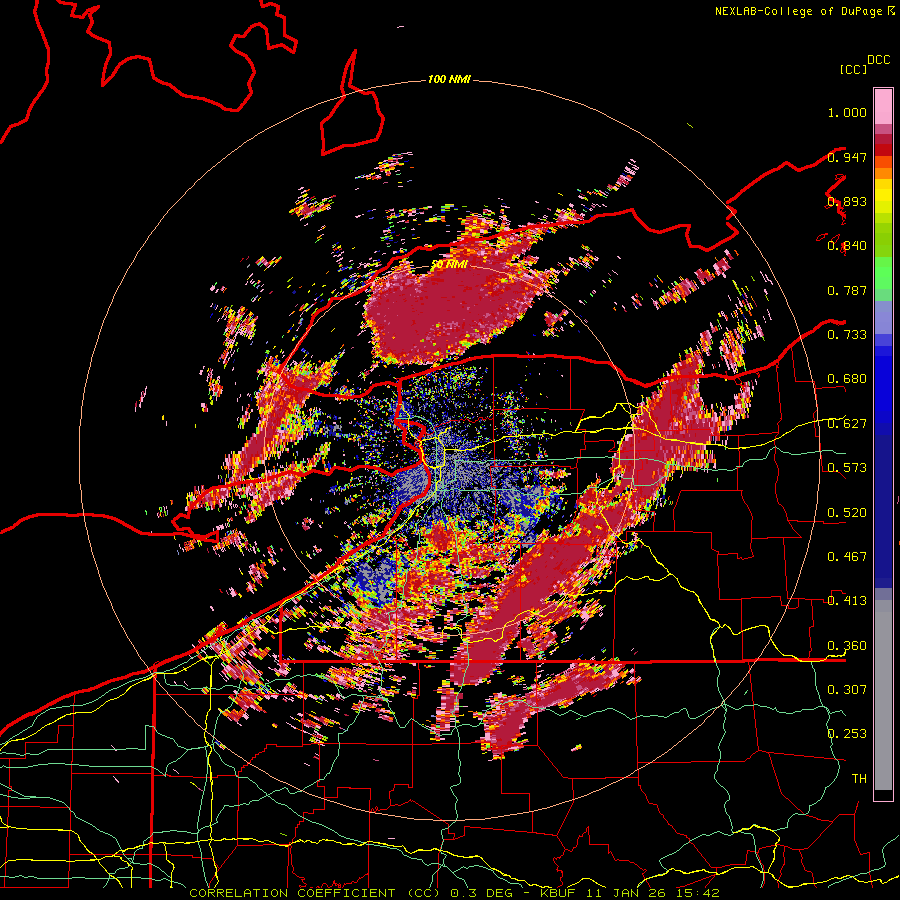Image resolution: width=900 pixels, height=900 pixels.
Task: Click the KBUF radar site identifier
Action: (x=560, y=893)
